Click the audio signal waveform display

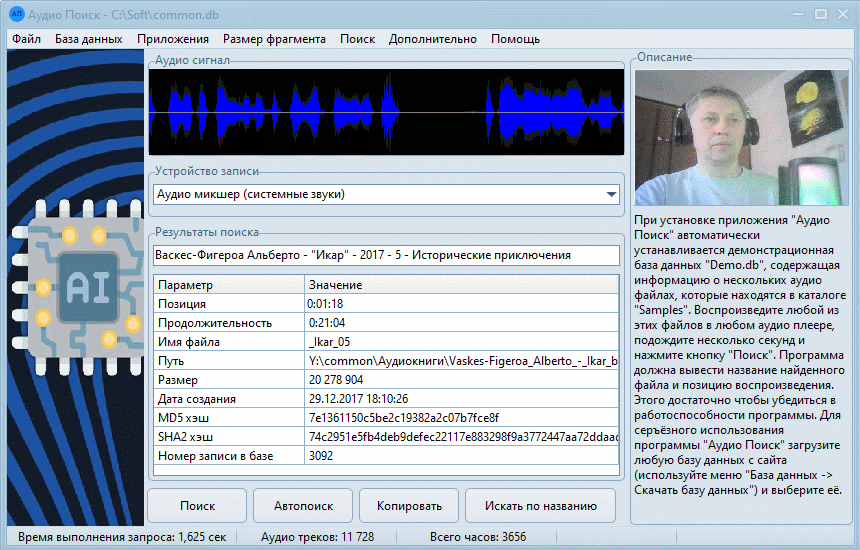386,111
